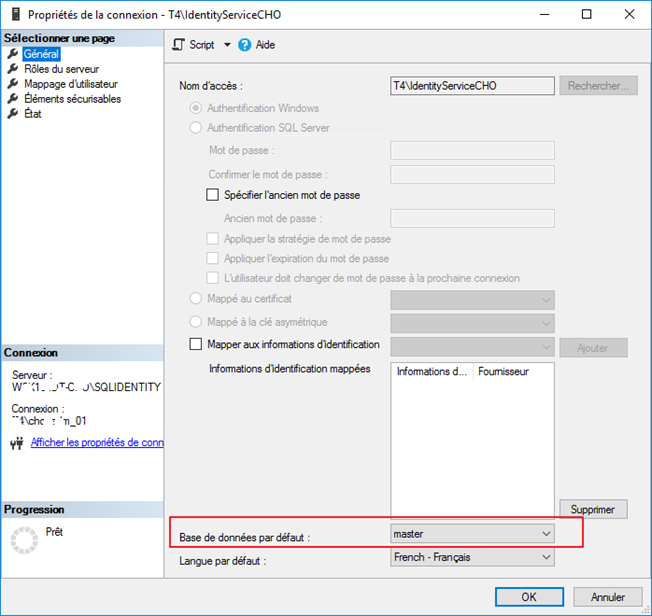This screenshot has width=652, height=616.
Task: Open Base de données par défaut dropdown
Action: pyautogui.click(x=472, y=534)
